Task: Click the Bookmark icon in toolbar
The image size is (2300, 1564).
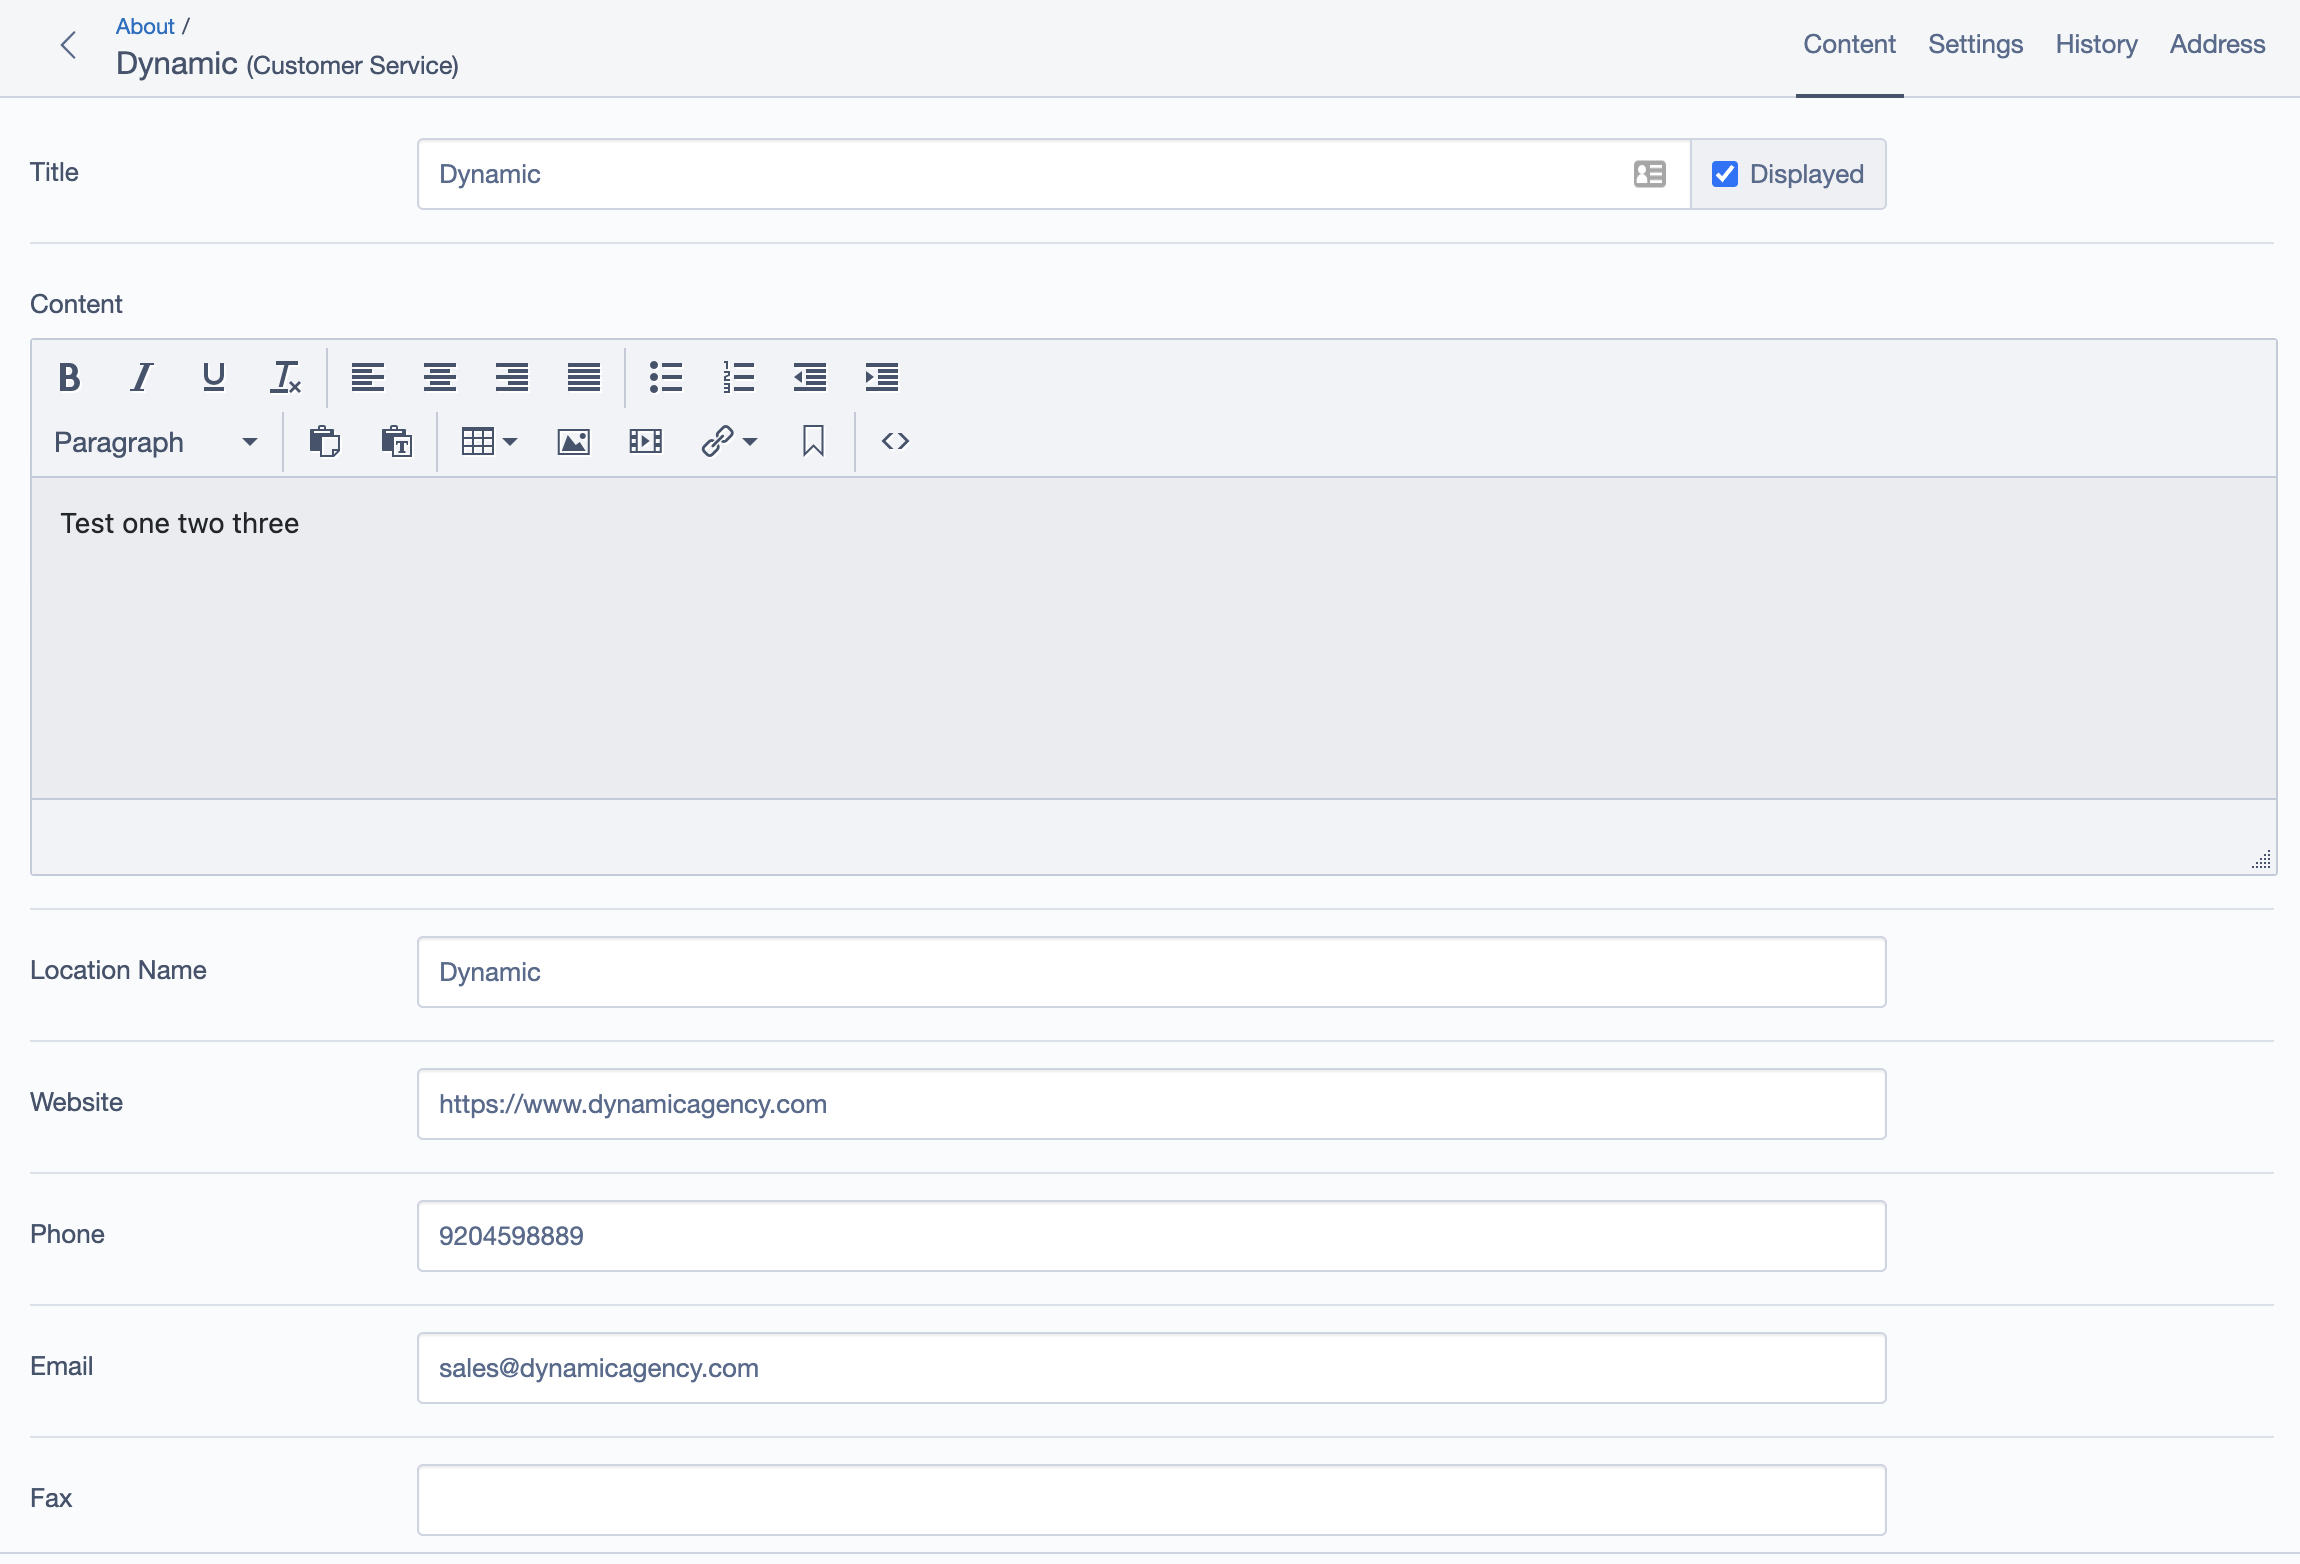Action: coord(813,442)
